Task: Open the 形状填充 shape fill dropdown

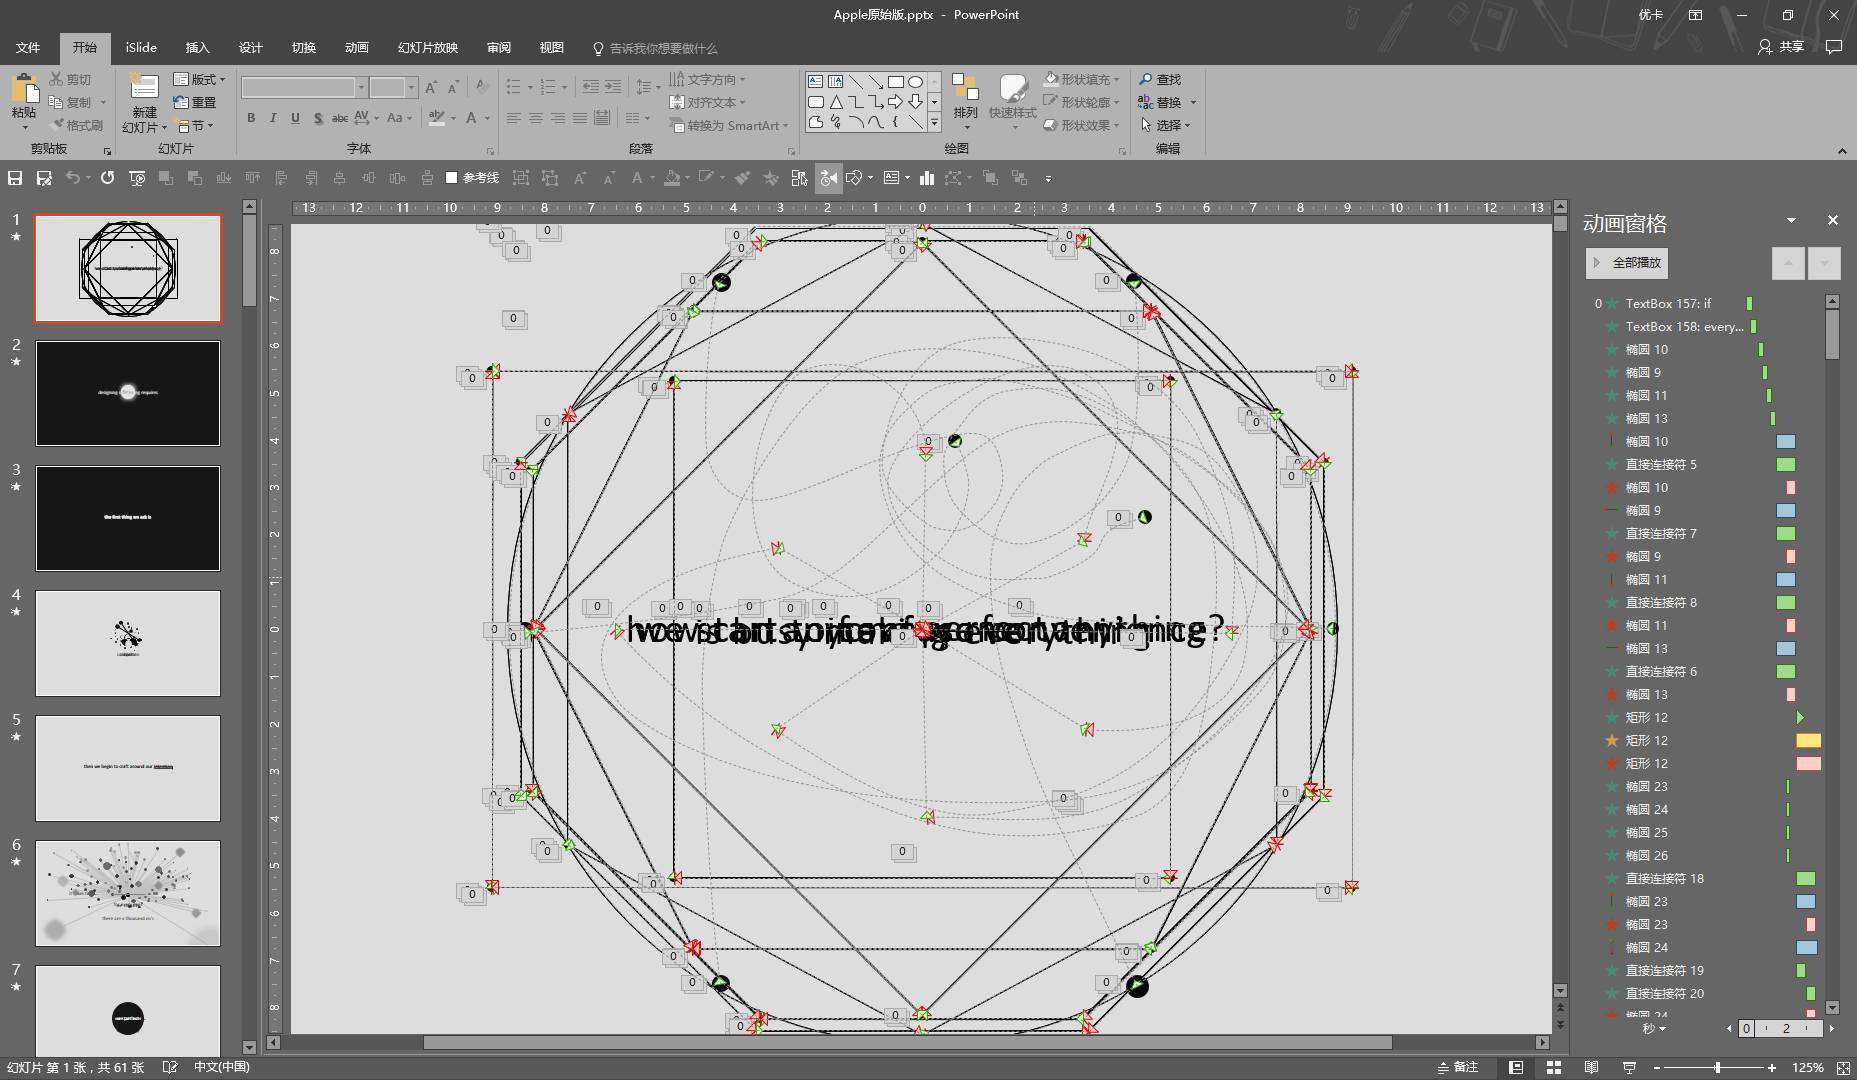Action: pyautogui.click(x=1080, y=79)
